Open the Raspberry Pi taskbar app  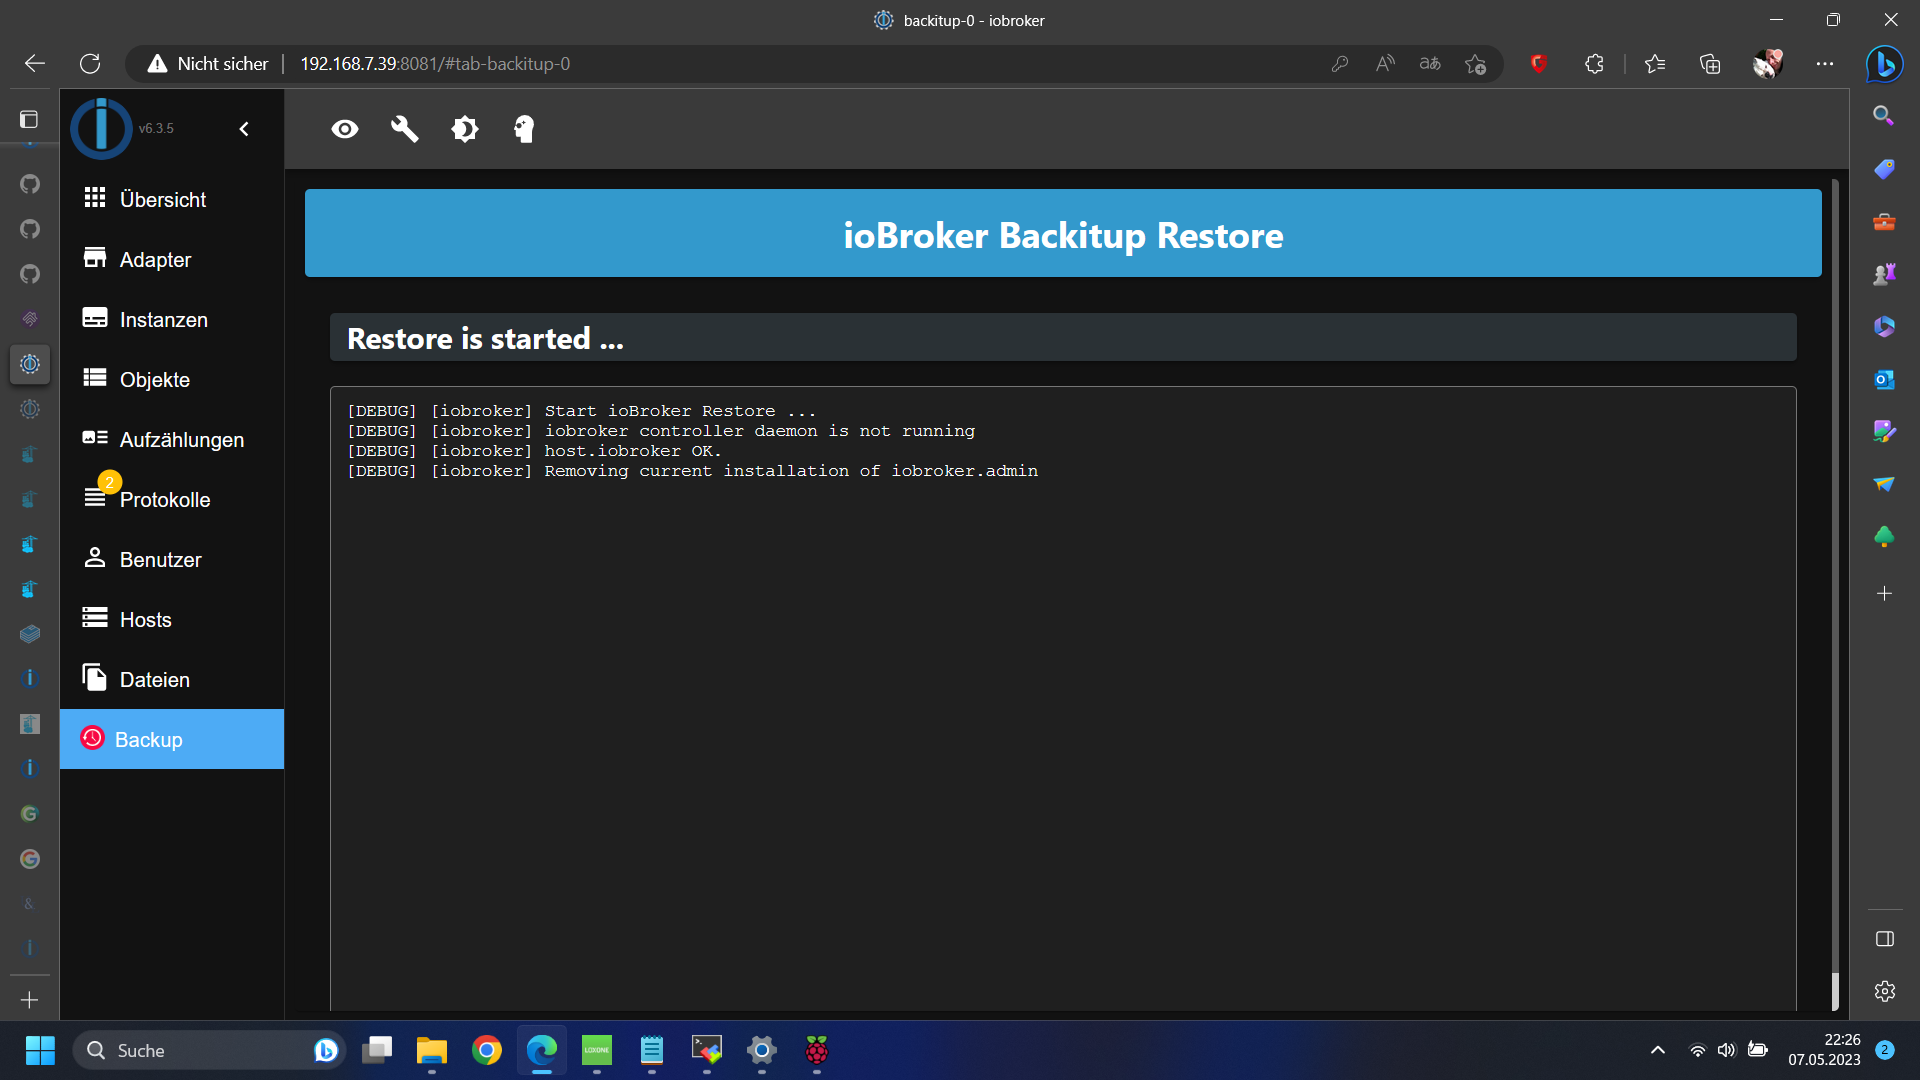(x=817, y=1050)
